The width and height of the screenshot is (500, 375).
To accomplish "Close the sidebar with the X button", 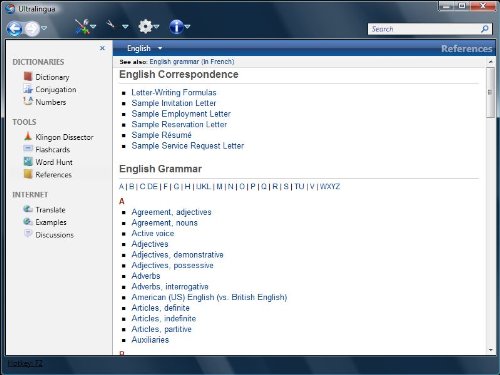I will pyautogui.click(x=102, y=48).
